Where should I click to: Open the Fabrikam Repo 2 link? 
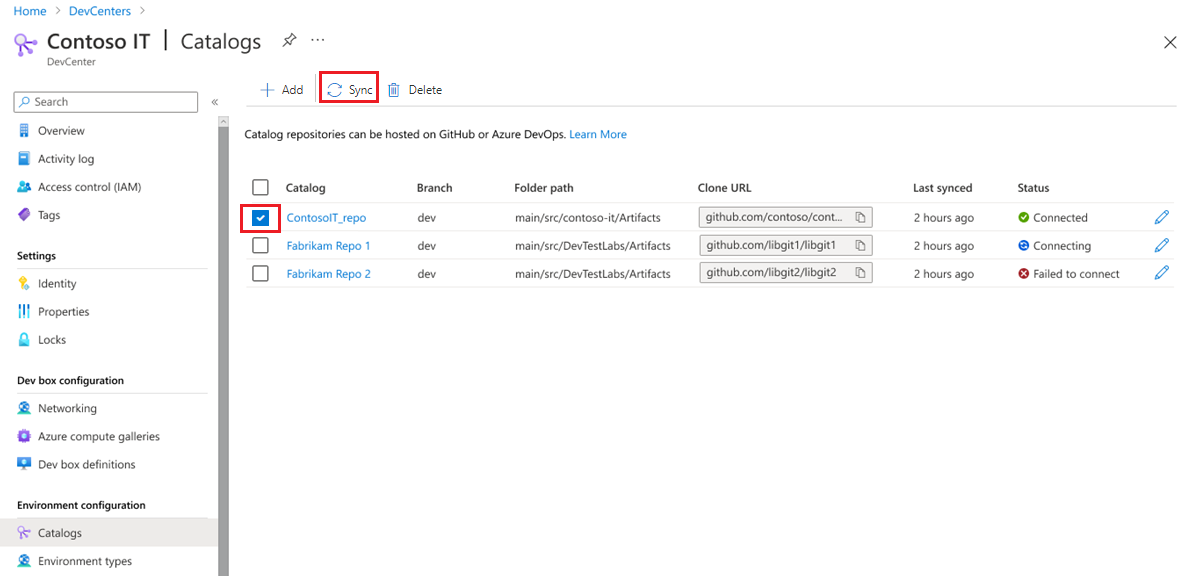(329, 274)
